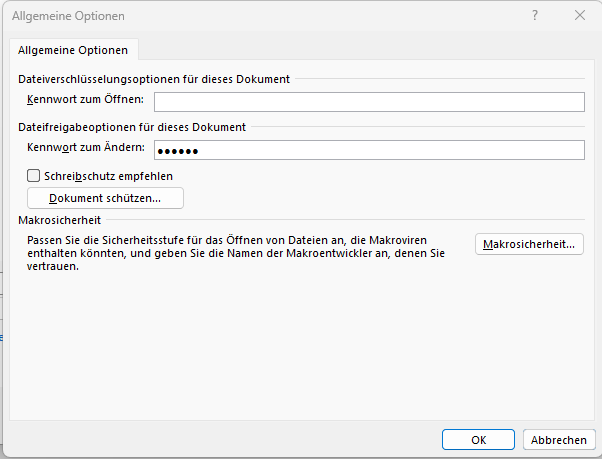602x459 pixels.
Task: Open the Dokument schützen options
Action: [x=105, y=198]
